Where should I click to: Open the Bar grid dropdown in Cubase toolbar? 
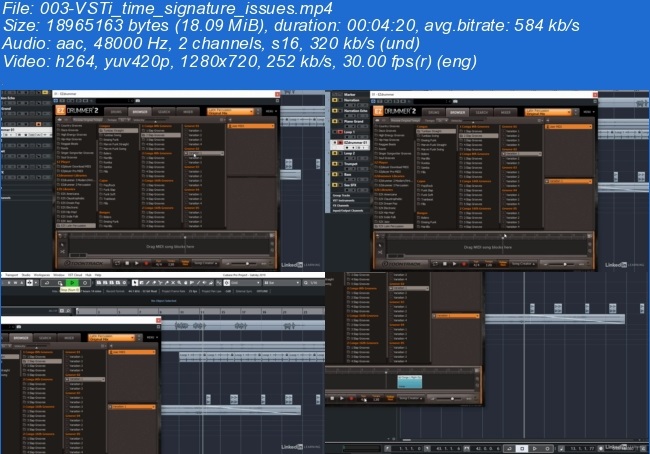point(282,282)
